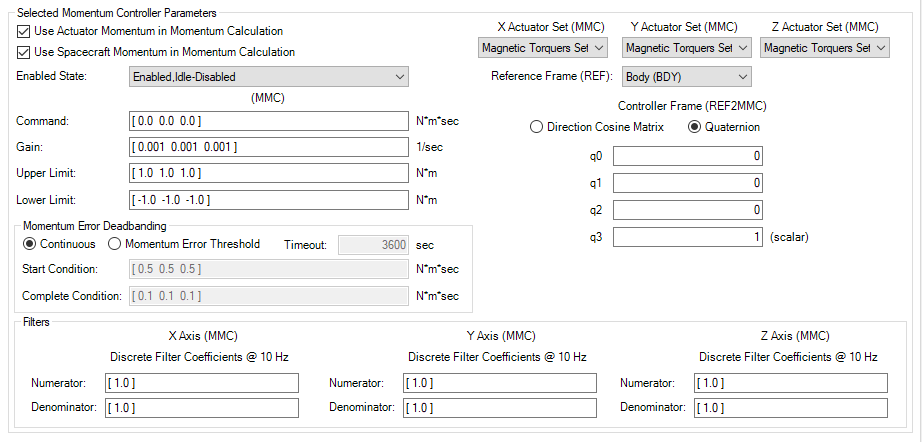
Task: Click the Y Axis Denominator field
Action: pyautogui.click(x=499, y=408)
